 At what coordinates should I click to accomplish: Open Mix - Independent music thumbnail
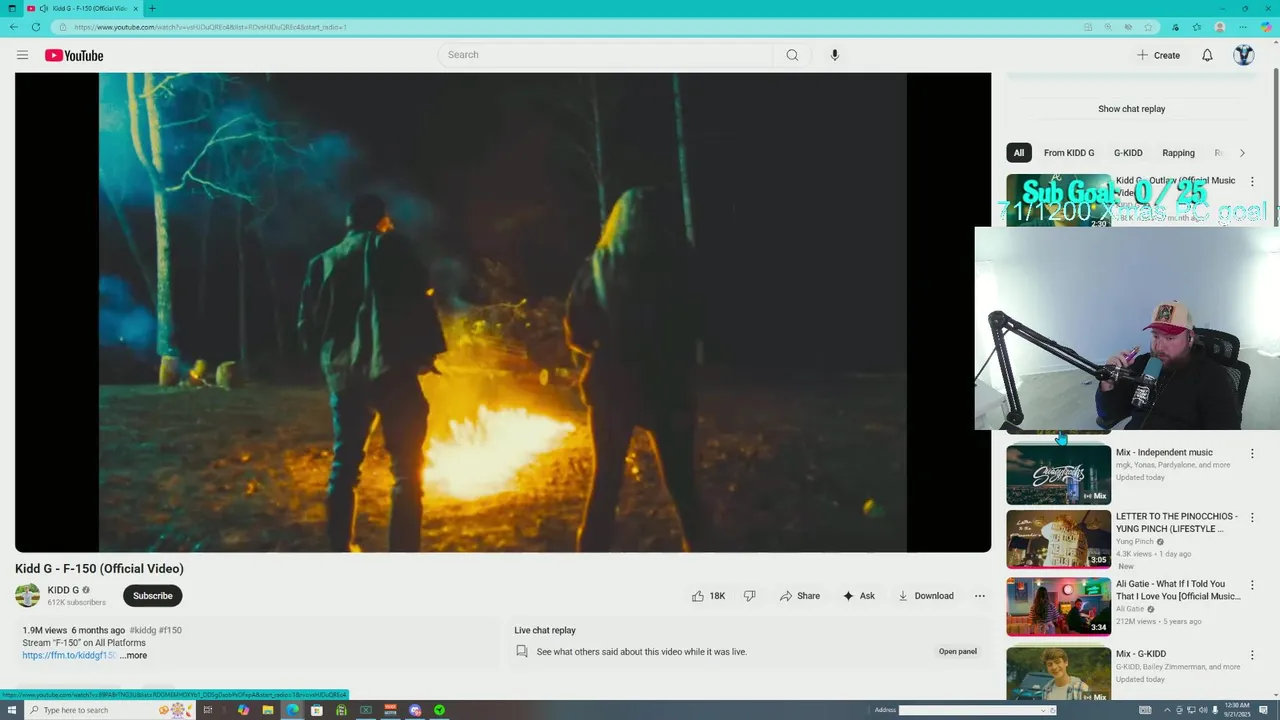[x=1058, y=474]
